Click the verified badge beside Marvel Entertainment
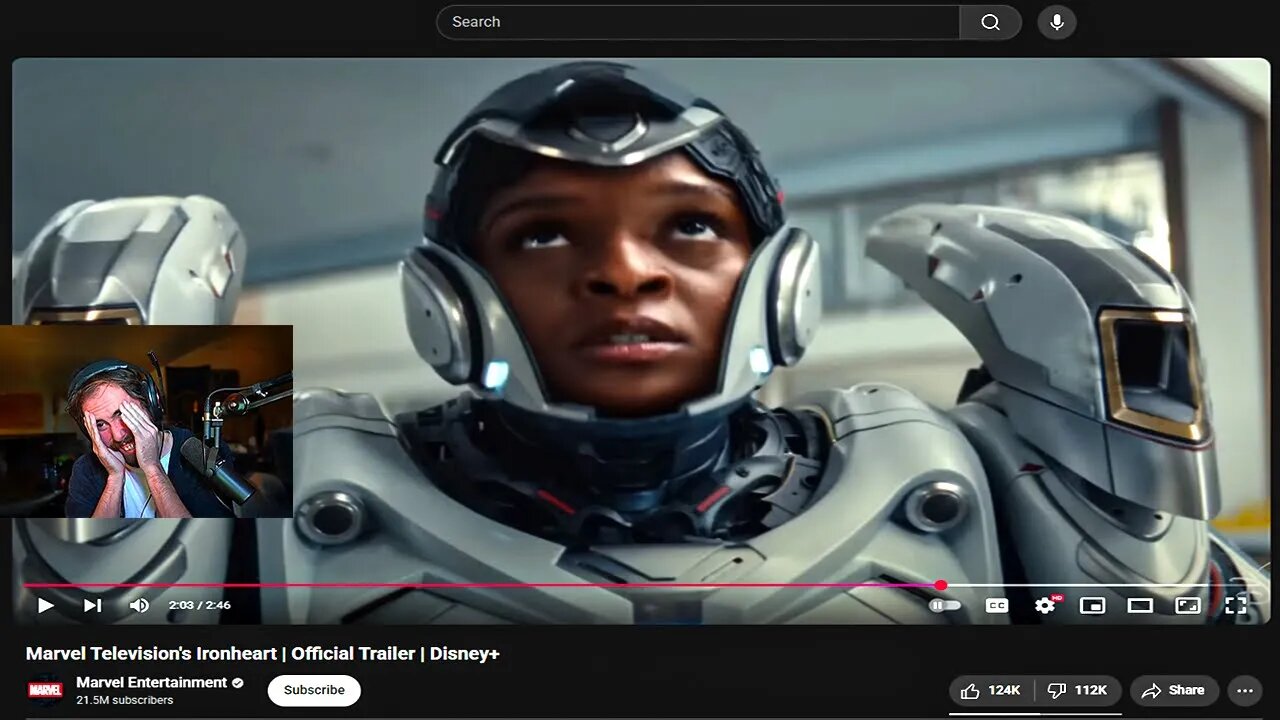The image size is (1280, 720). [x=238, y=683]
